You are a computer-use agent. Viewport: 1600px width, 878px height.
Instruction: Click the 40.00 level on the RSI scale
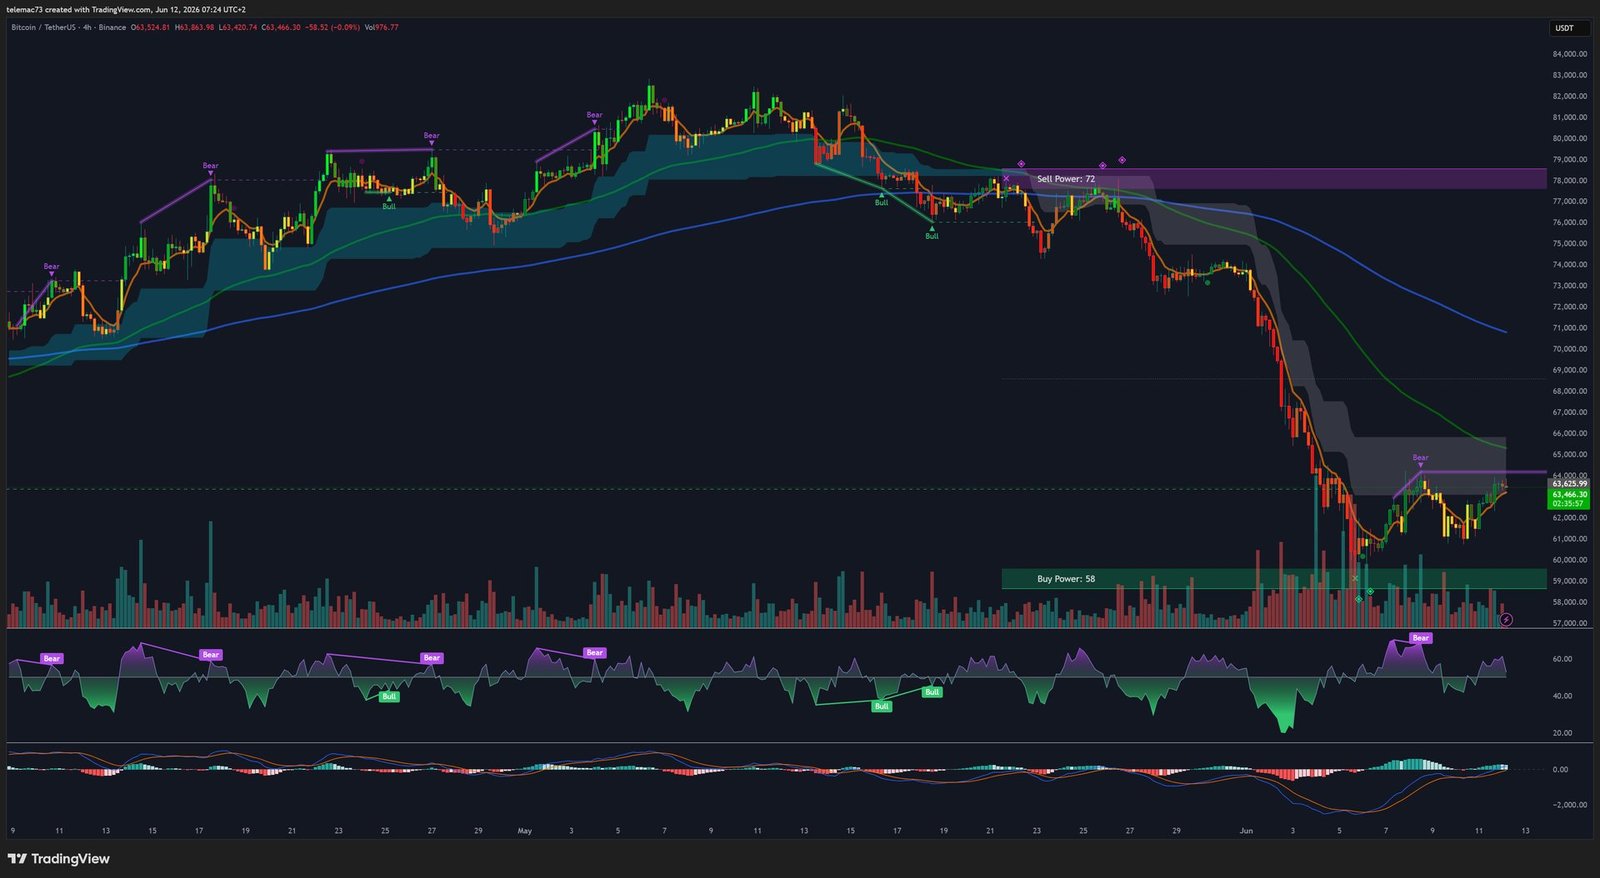coord(1562,696)
